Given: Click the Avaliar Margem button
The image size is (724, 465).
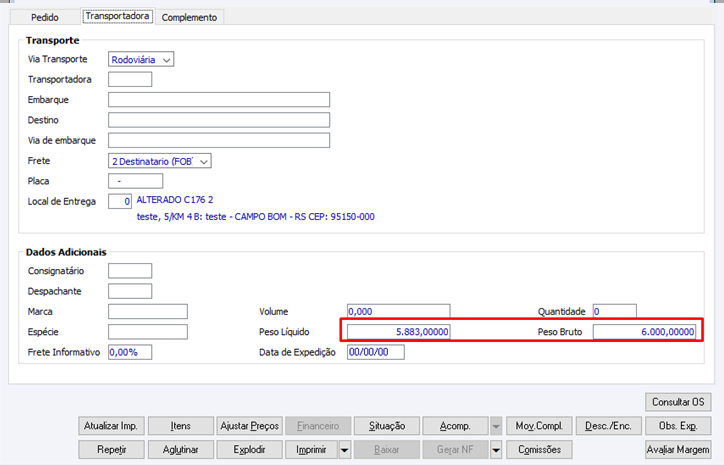Looking at the screenshot, I should [x=678, y=449].
